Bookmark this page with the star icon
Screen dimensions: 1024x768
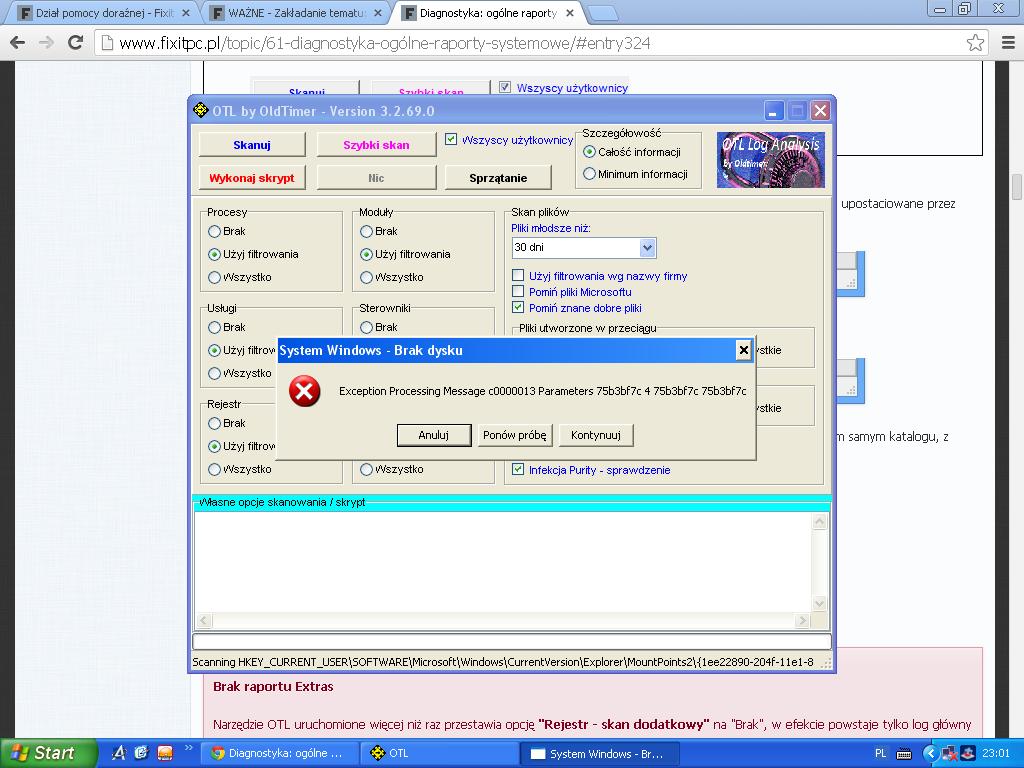click(x=975, y=43)
